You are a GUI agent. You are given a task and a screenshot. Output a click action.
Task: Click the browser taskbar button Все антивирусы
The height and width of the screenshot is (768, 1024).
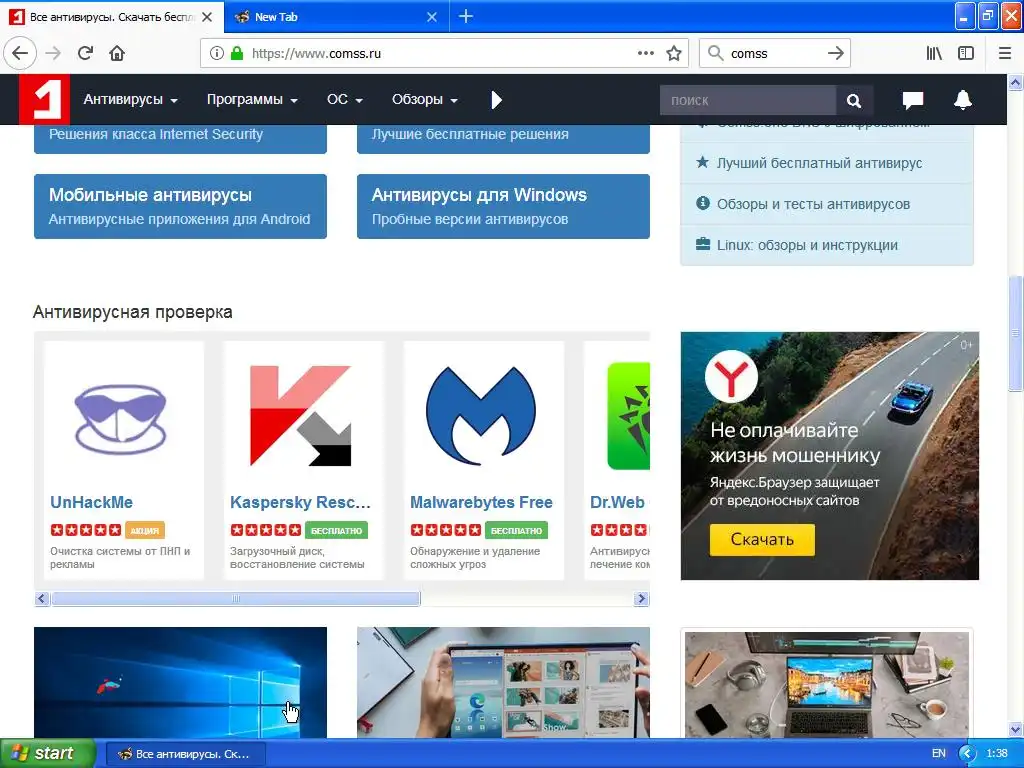[185, 754]
